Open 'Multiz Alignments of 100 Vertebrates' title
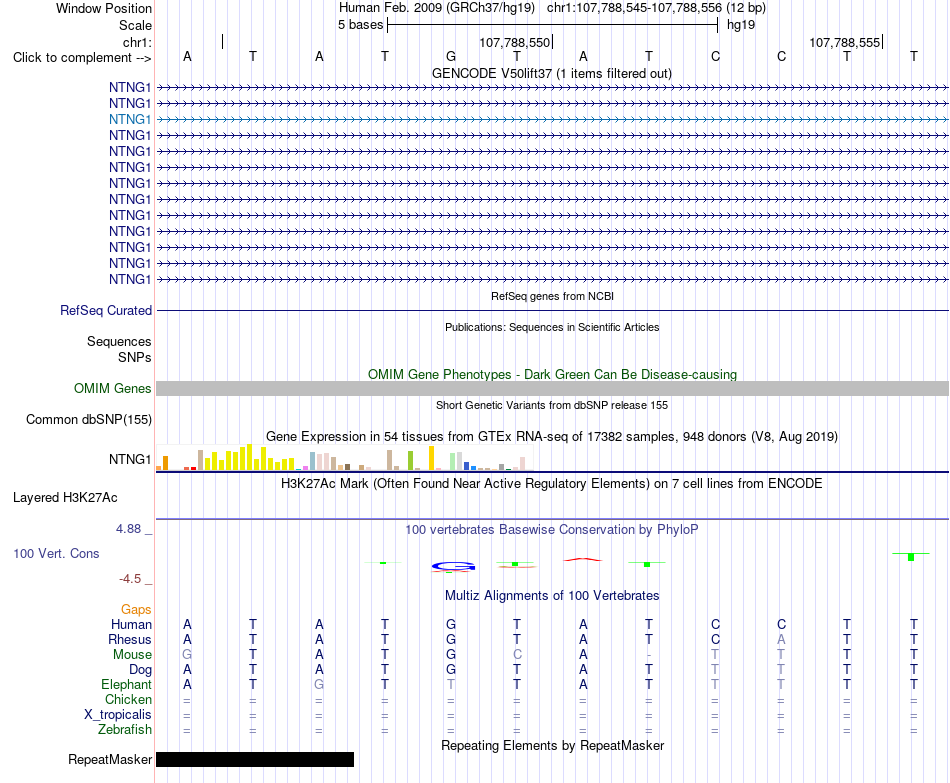The height and width of the screenshot is (783, 950). [552, 596]
